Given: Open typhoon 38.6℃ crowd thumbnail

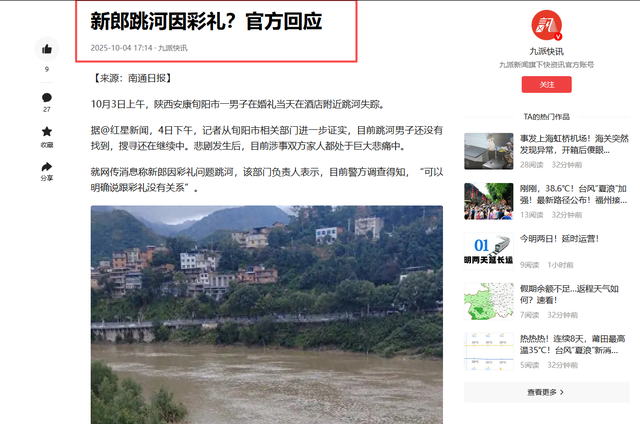Looking at the screenshot, I should click(x=489, y=201).
